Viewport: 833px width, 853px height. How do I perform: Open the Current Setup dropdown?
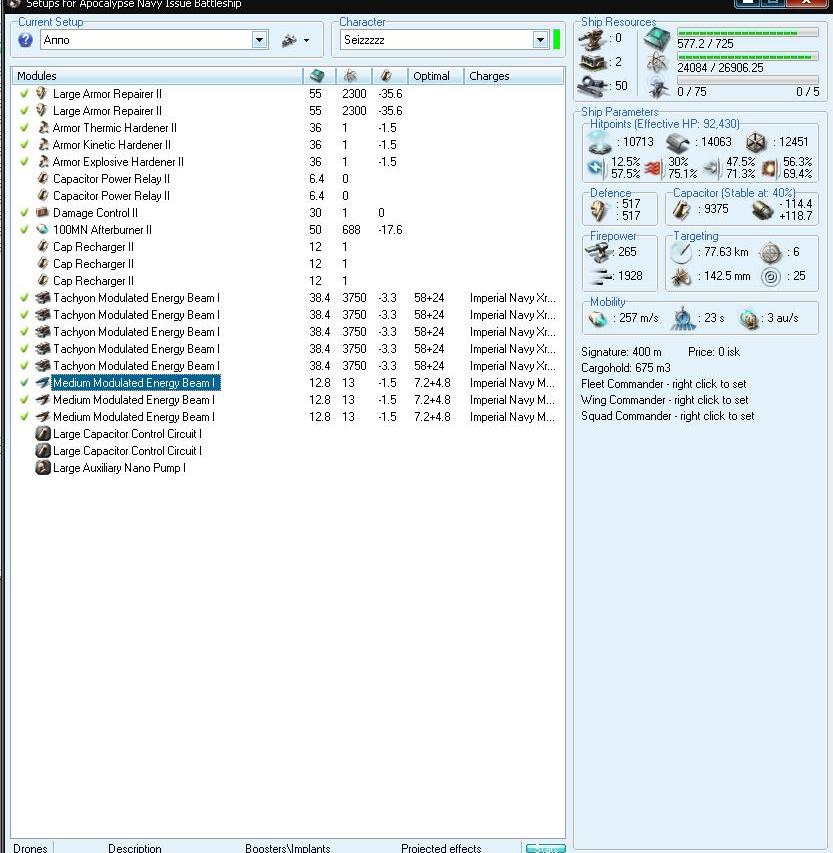coord(260,41)
